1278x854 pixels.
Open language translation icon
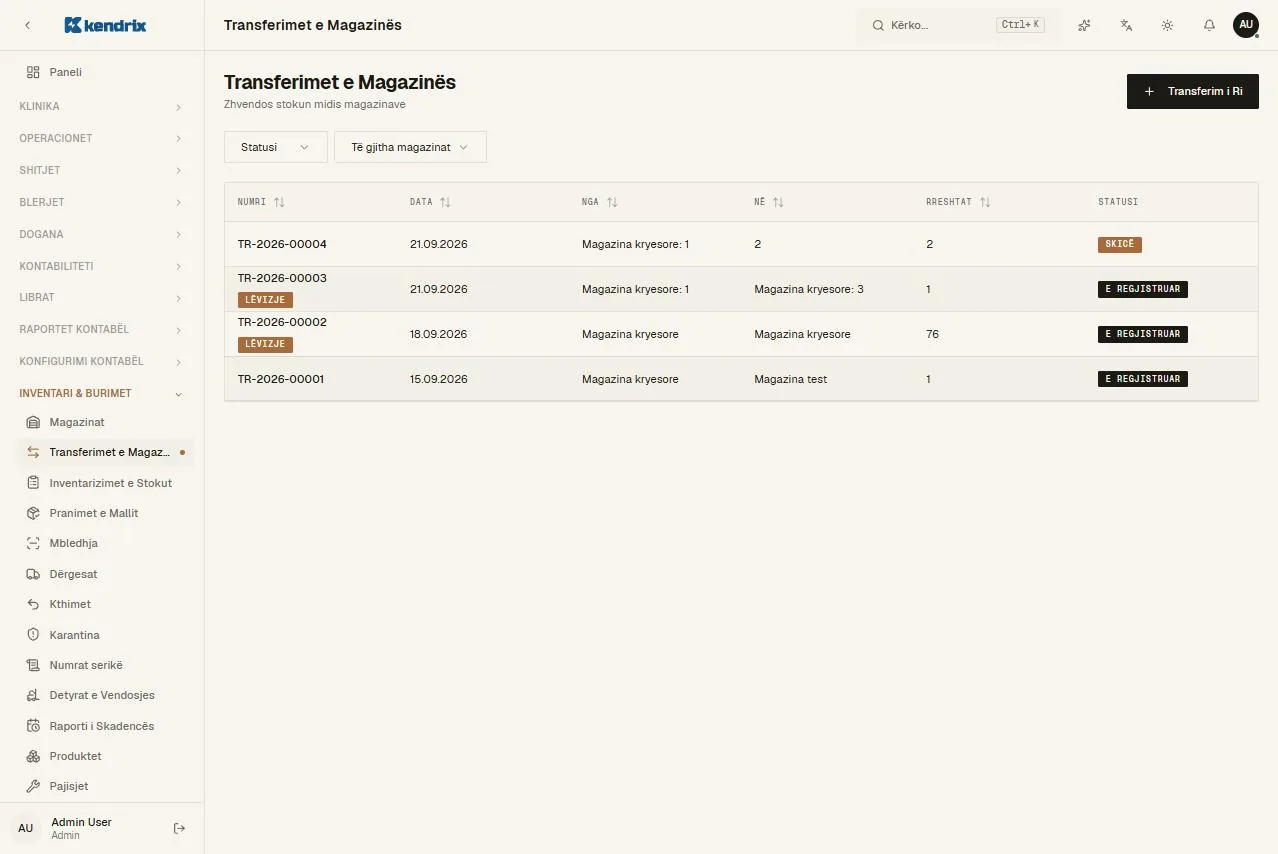click(1126, 25)
